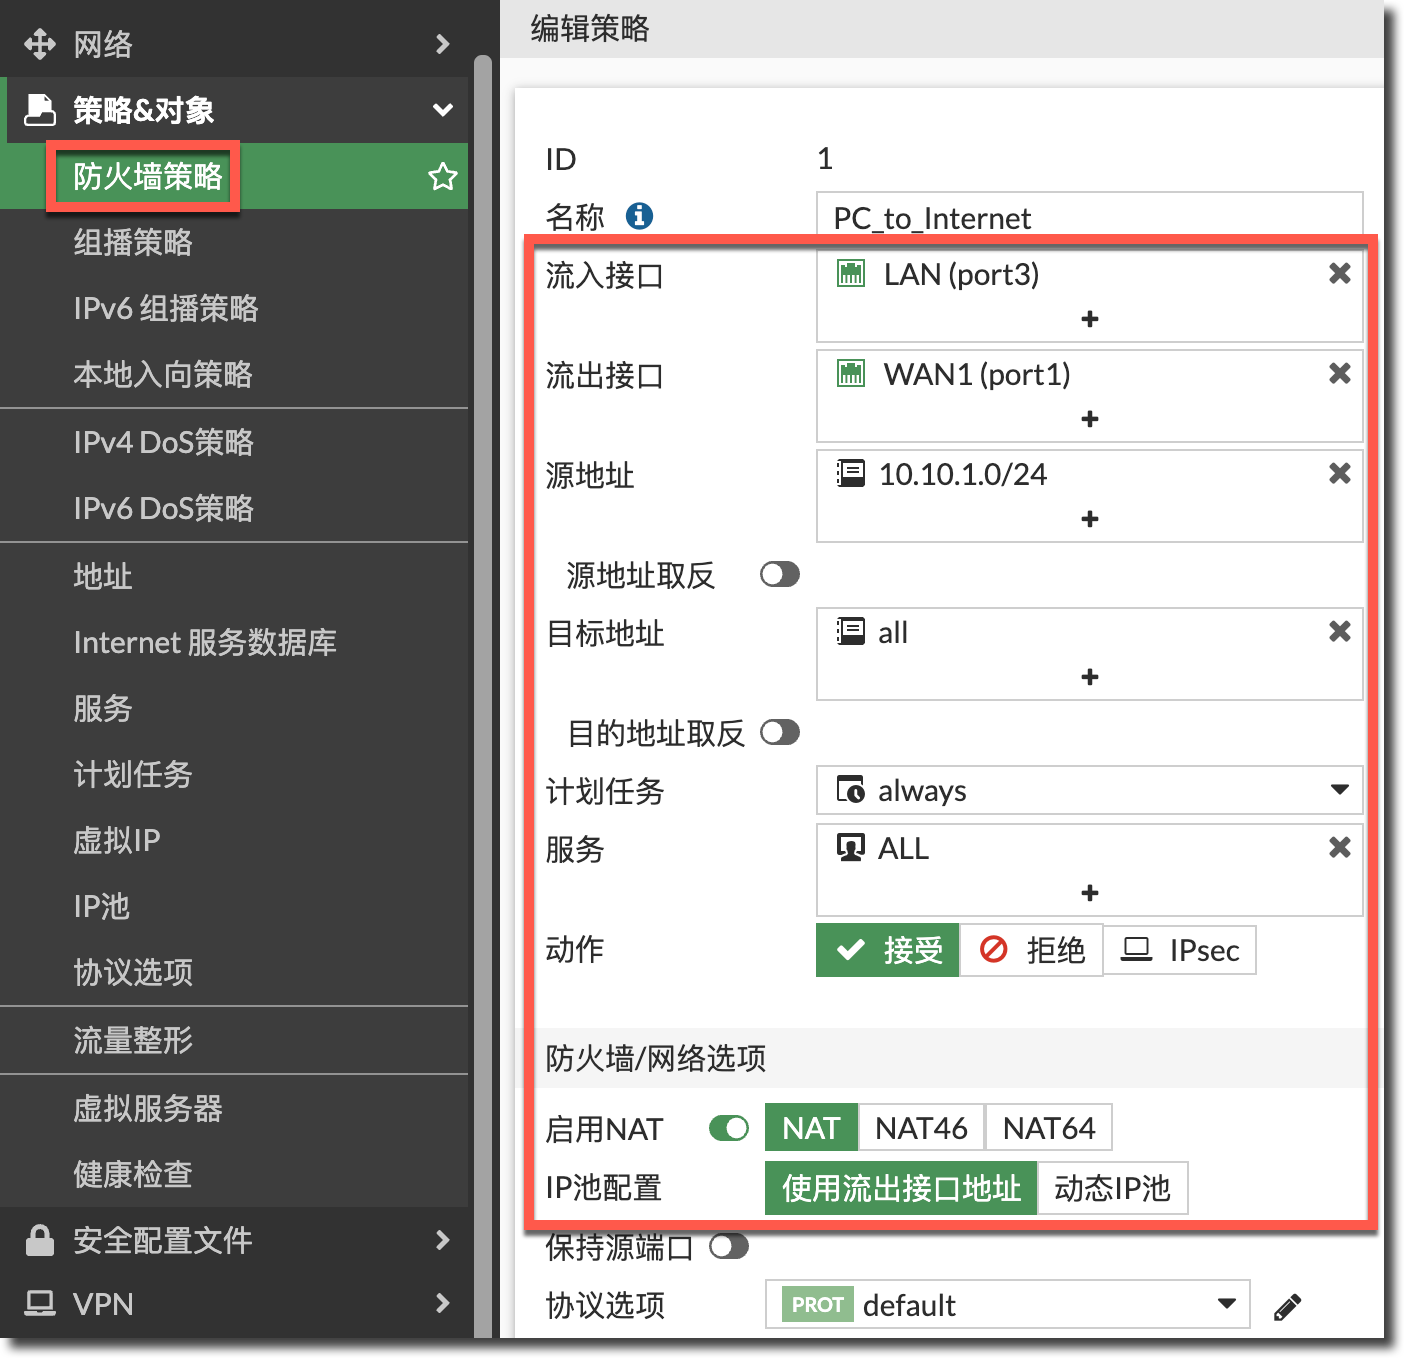The width and height of the screenshot is (1404, 1358).
Task: Click the info icon next to 名称
Action: tap(639, 216)
